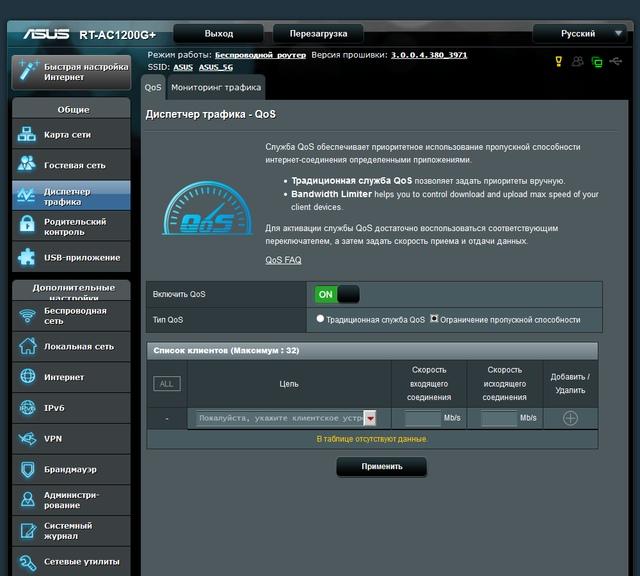Open the Брандмауэр menu item
This screenshot has height=576, width=640.
71,469
